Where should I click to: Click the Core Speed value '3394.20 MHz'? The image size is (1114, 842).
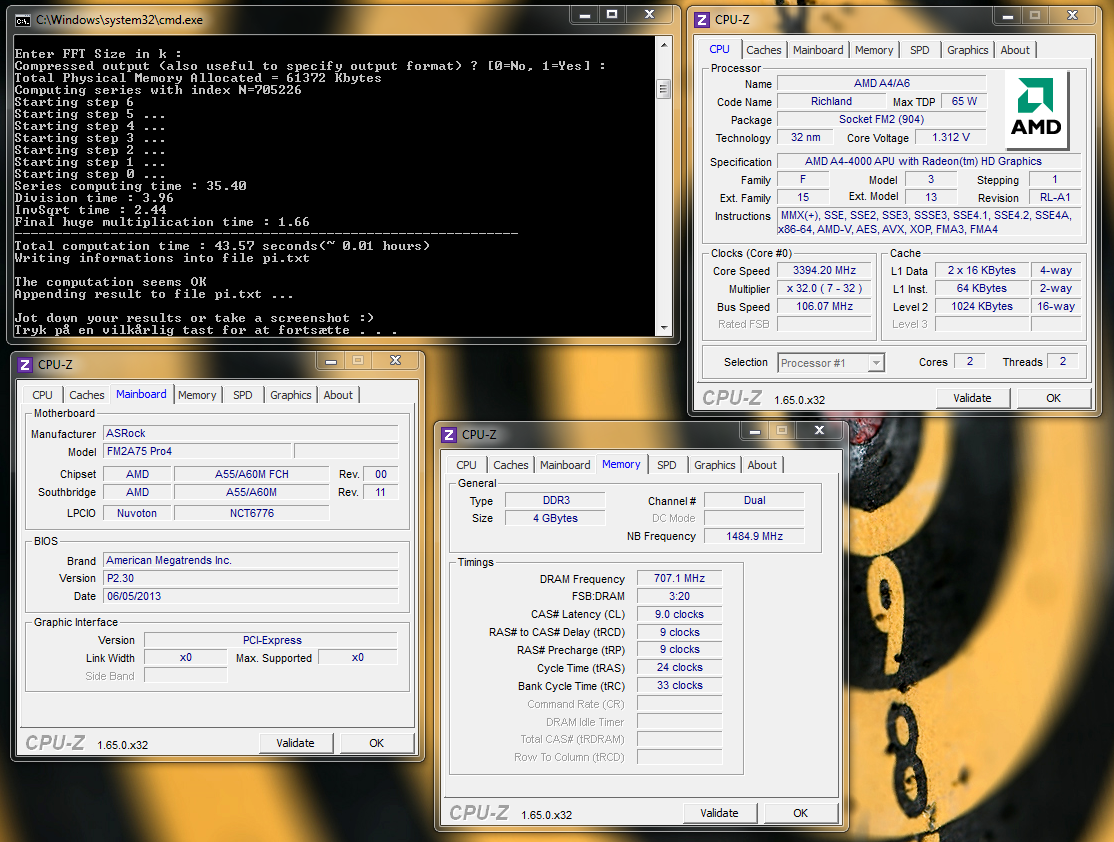point(824,271)
